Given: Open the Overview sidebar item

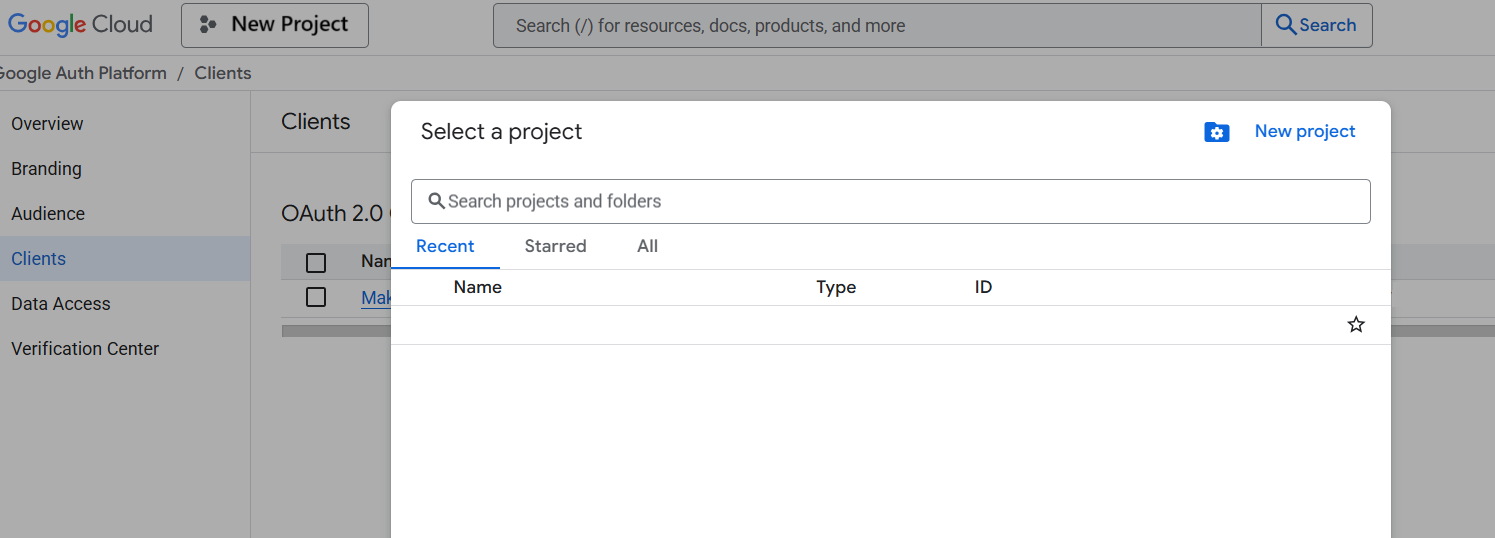Looking at the screenshot, I should (x=125, y=124).
